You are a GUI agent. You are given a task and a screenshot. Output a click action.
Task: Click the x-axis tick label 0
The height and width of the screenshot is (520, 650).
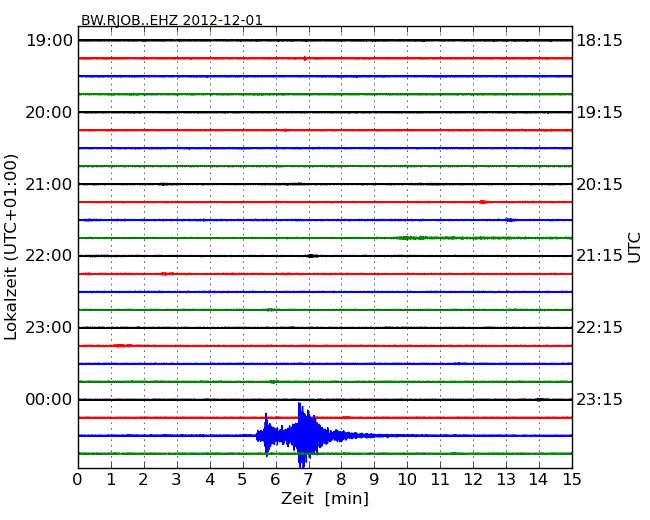pyautogui.click(x=78, y=479)
